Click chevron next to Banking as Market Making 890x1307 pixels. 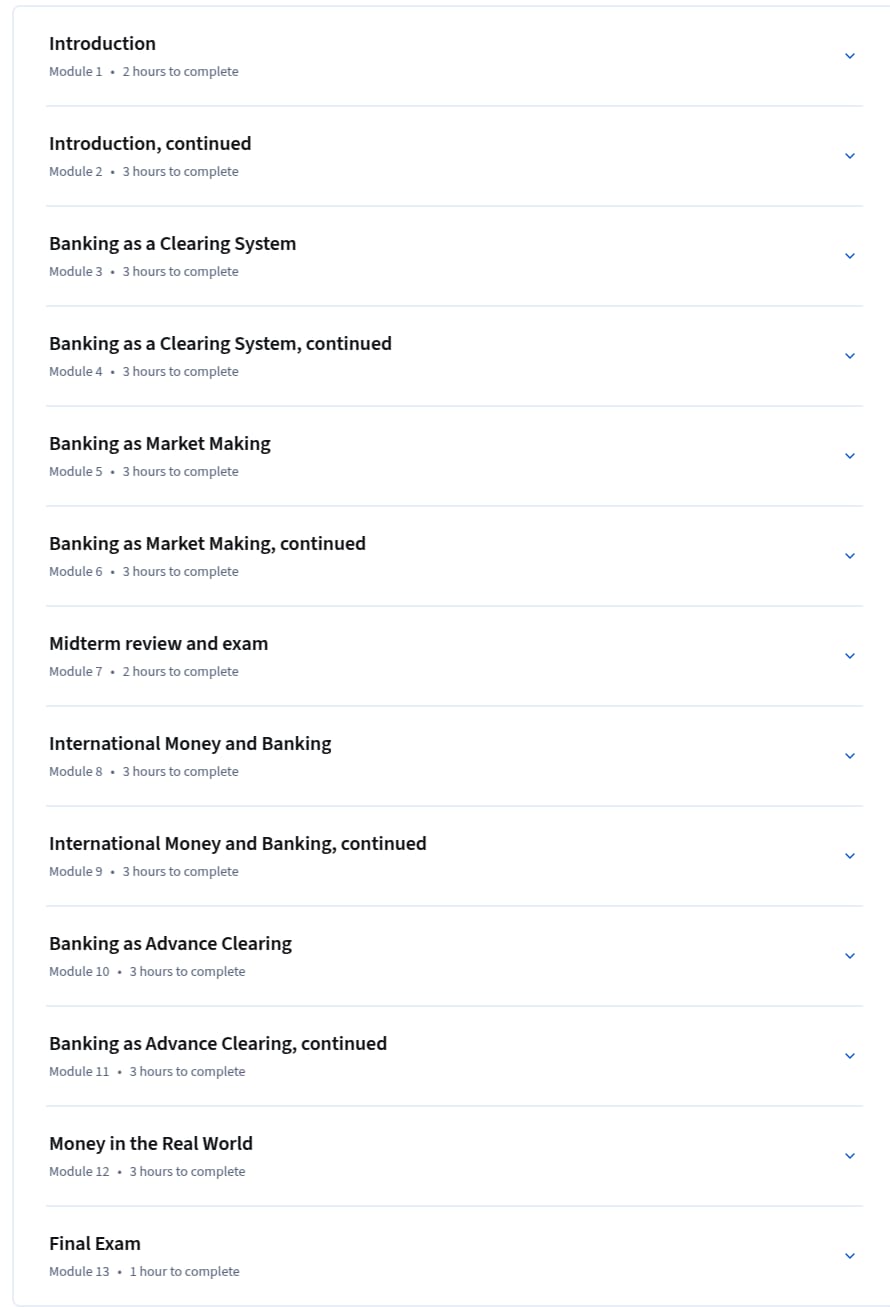(x=850, y=456)
